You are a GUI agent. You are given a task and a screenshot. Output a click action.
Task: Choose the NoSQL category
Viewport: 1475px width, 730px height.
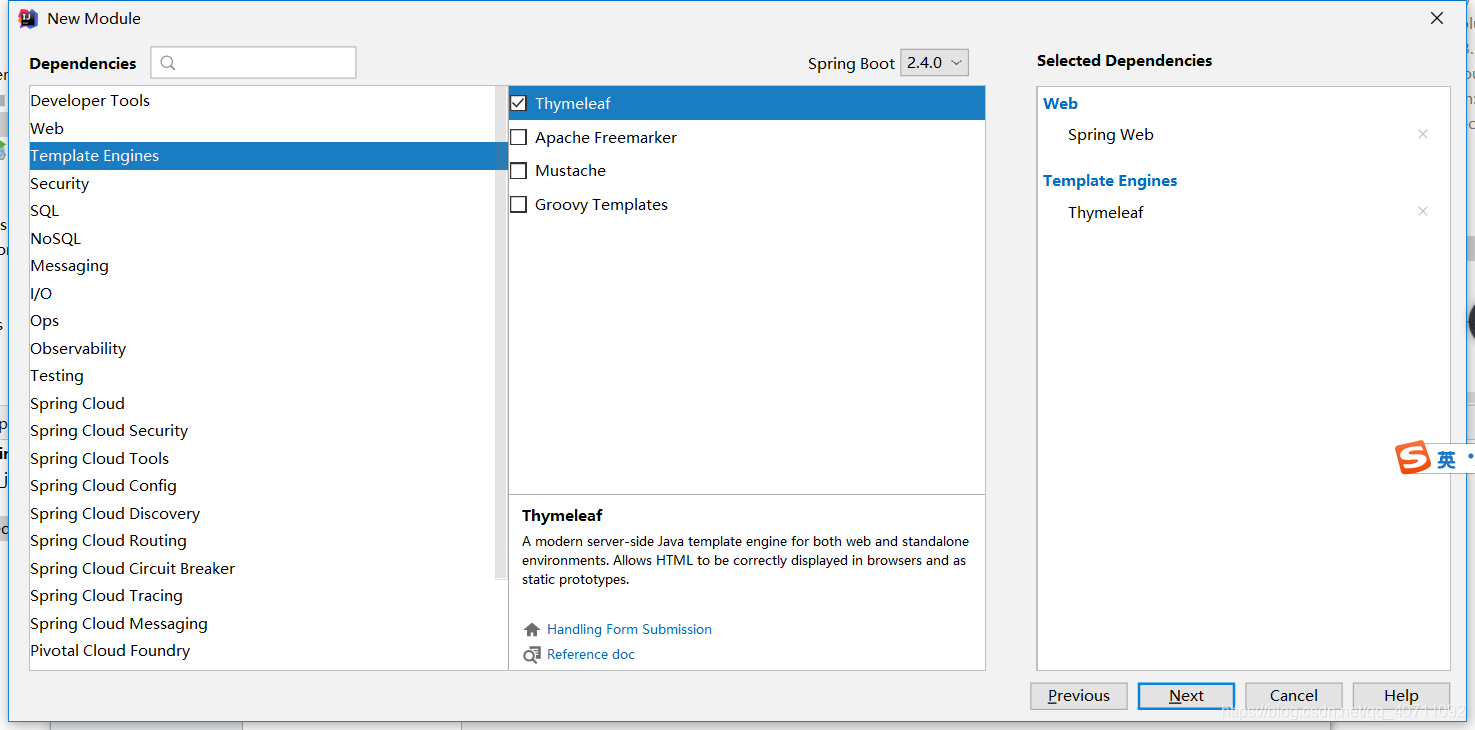262,239
